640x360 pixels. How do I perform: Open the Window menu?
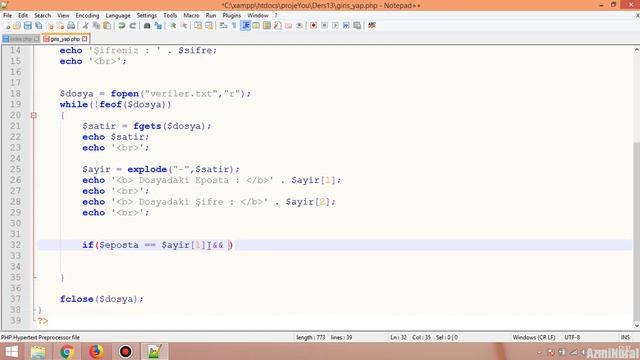click(258, 16)
